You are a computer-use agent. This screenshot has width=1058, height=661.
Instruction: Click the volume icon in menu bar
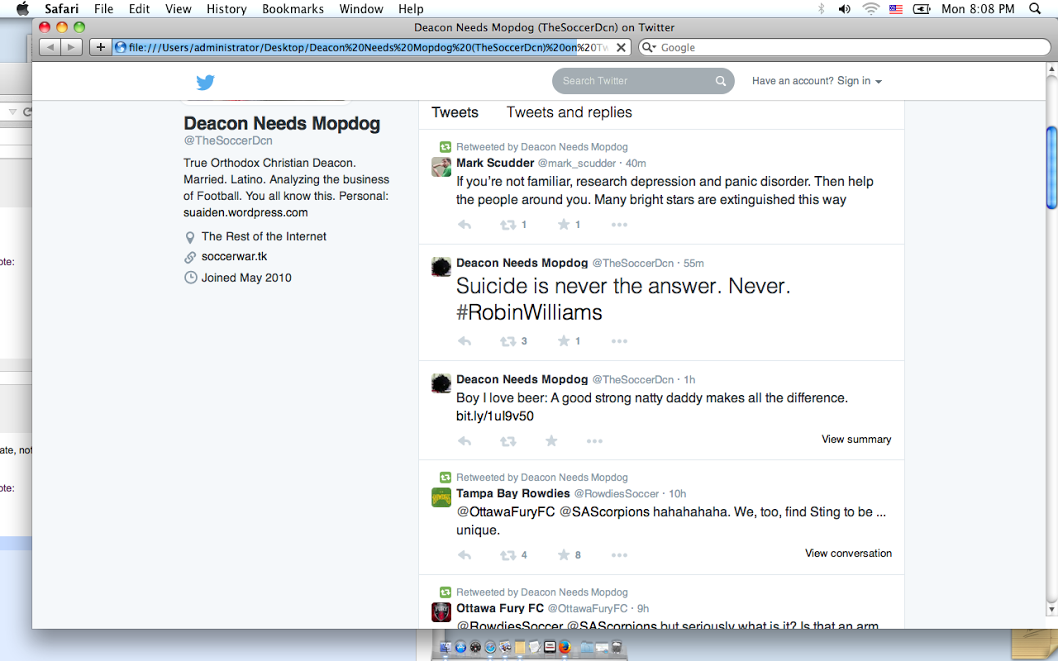coord(844,9)
